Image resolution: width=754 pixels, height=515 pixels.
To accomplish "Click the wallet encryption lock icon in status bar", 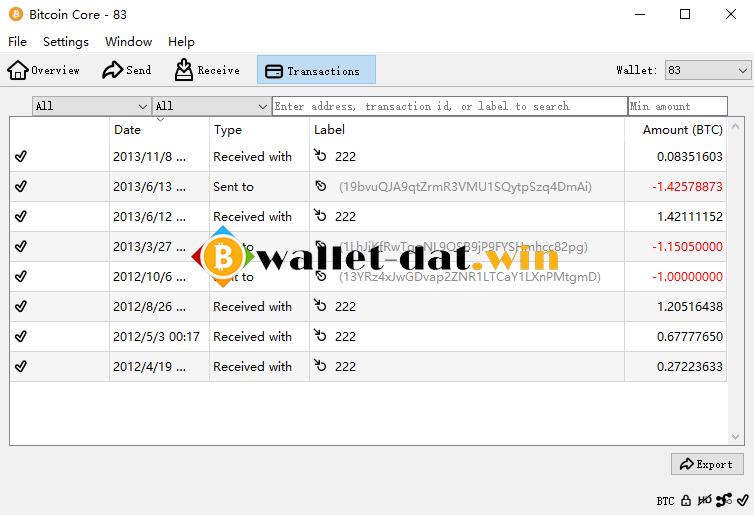I will pyautogui.click(x=686, y=501).
